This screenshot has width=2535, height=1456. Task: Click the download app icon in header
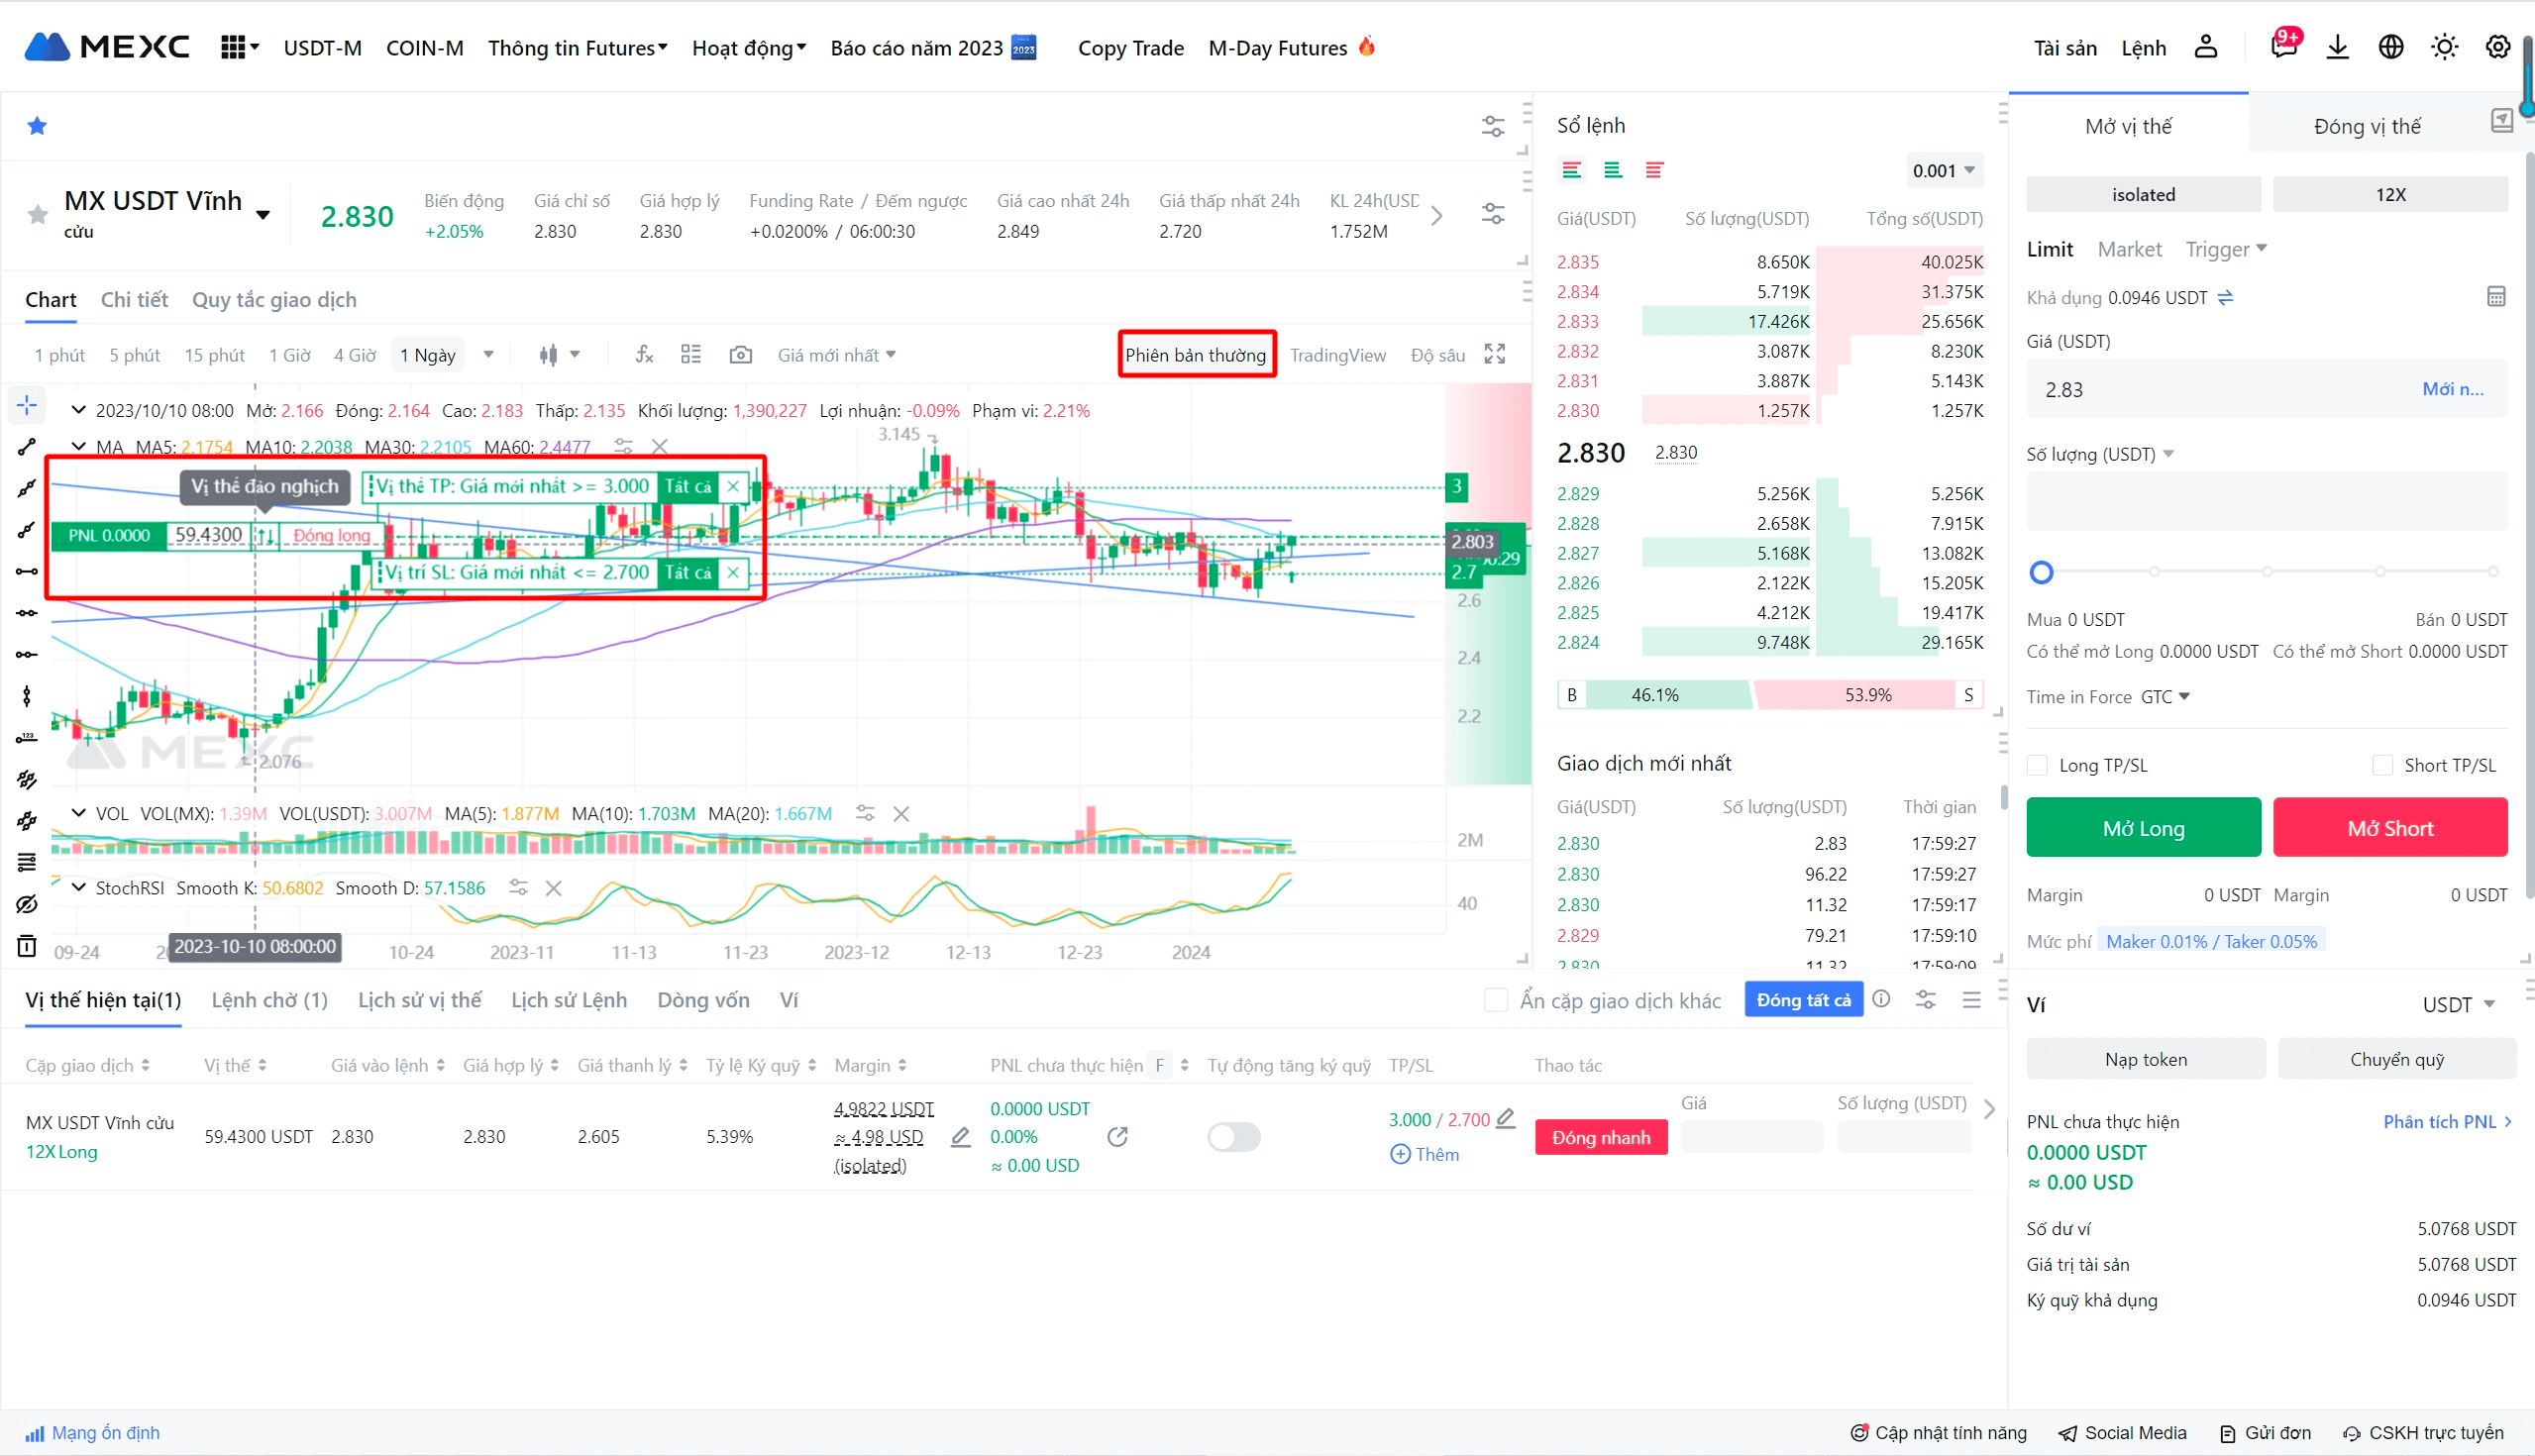pyautogui.click(x=2337, y=47)
